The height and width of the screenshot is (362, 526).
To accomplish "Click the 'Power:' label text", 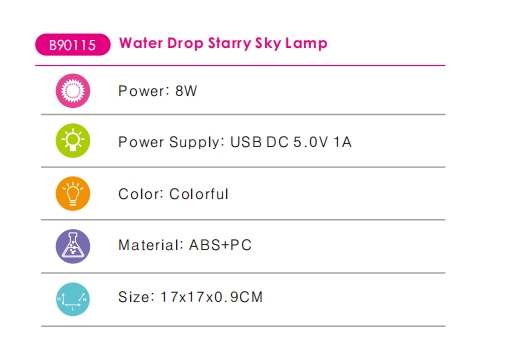I will [x=141, y=91].
